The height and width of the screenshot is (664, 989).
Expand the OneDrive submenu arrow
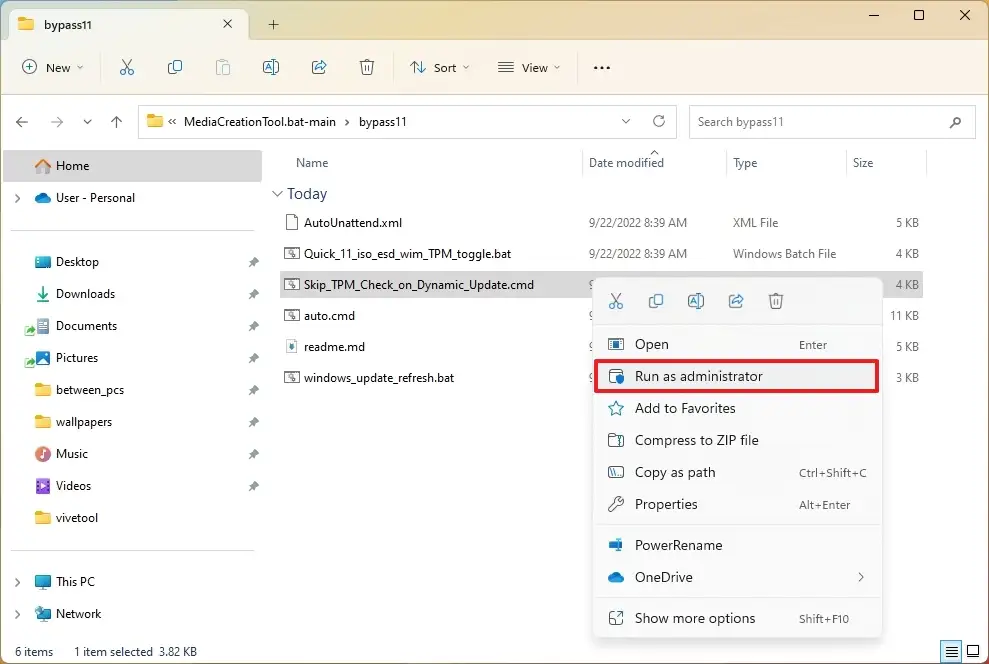tap(861, 577)
